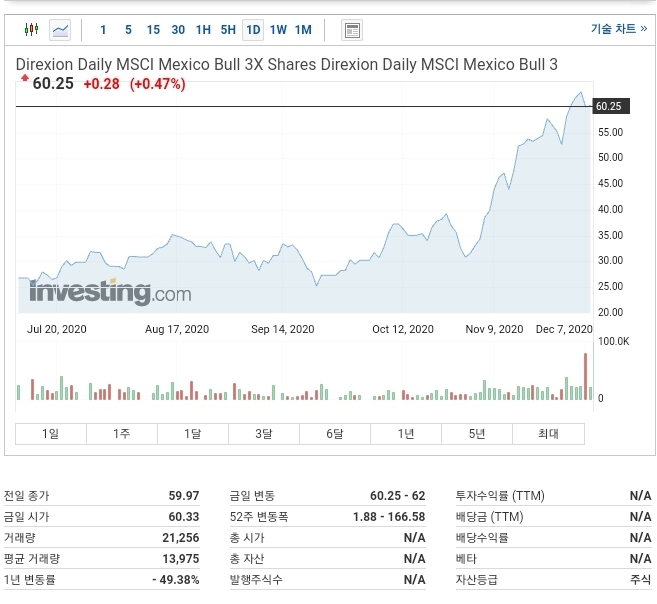Click the 금일 변동 range 60.25 - 62
The image size is (657, 604).
(398, 496)
